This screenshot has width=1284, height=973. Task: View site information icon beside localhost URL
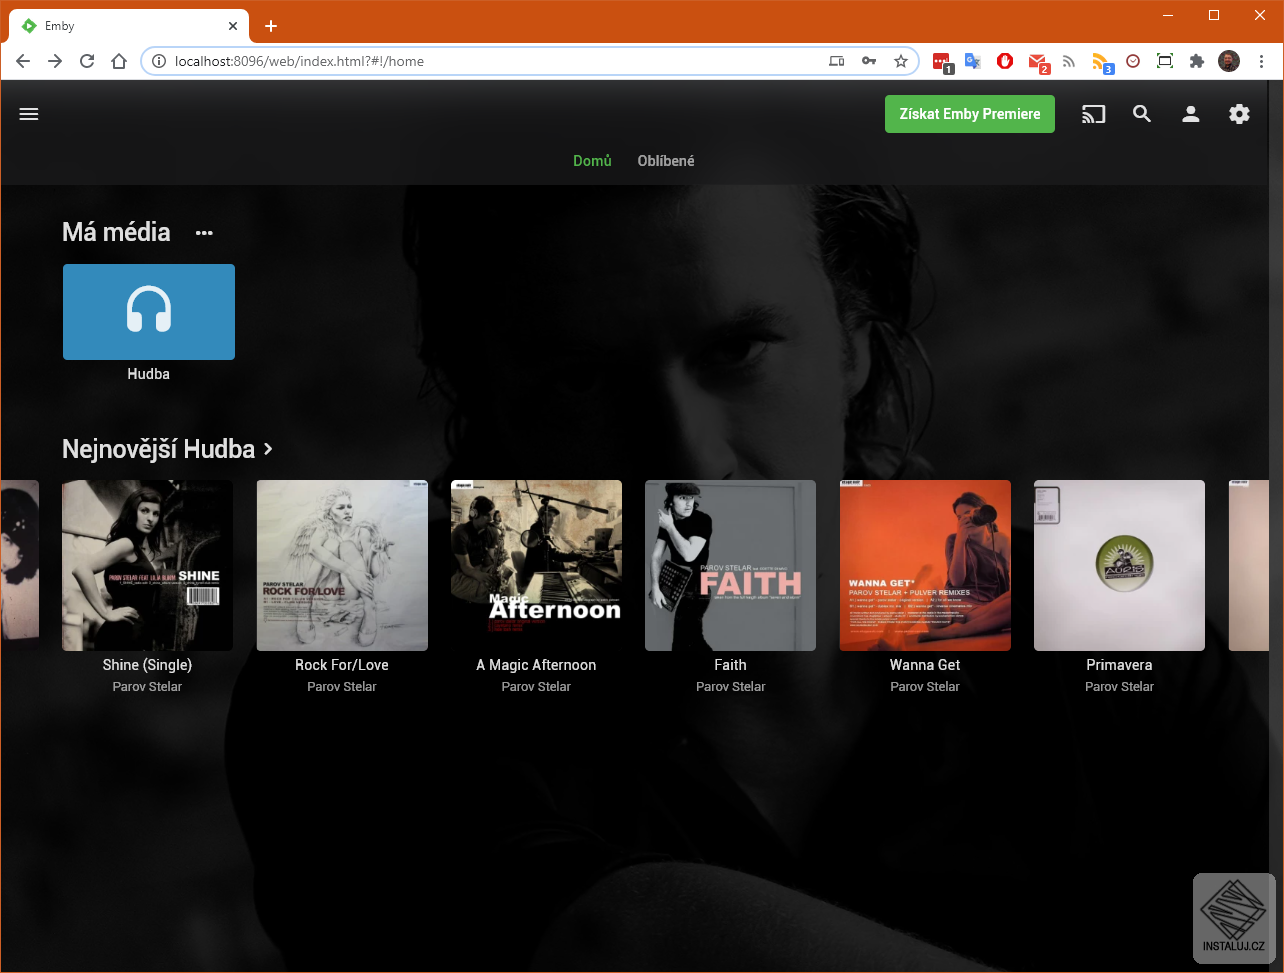[x=158, y=61]
